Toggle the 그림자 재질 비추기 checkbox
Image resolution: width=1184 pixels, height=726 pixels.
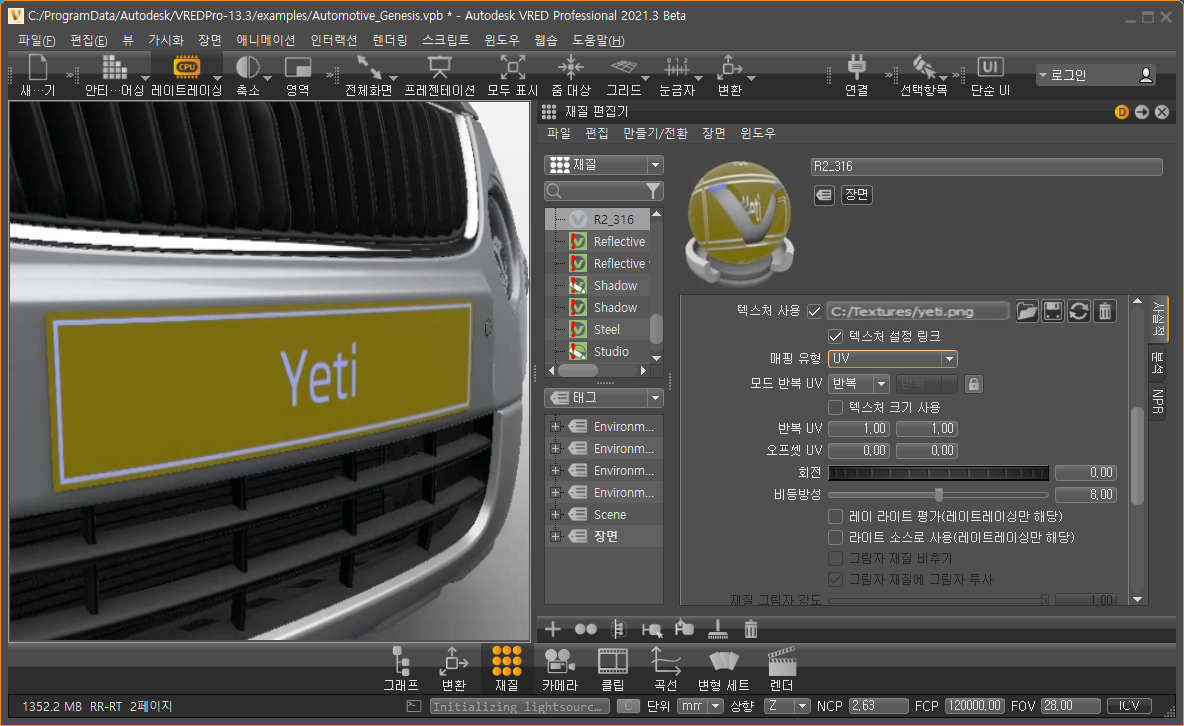(x=835, y=558)
